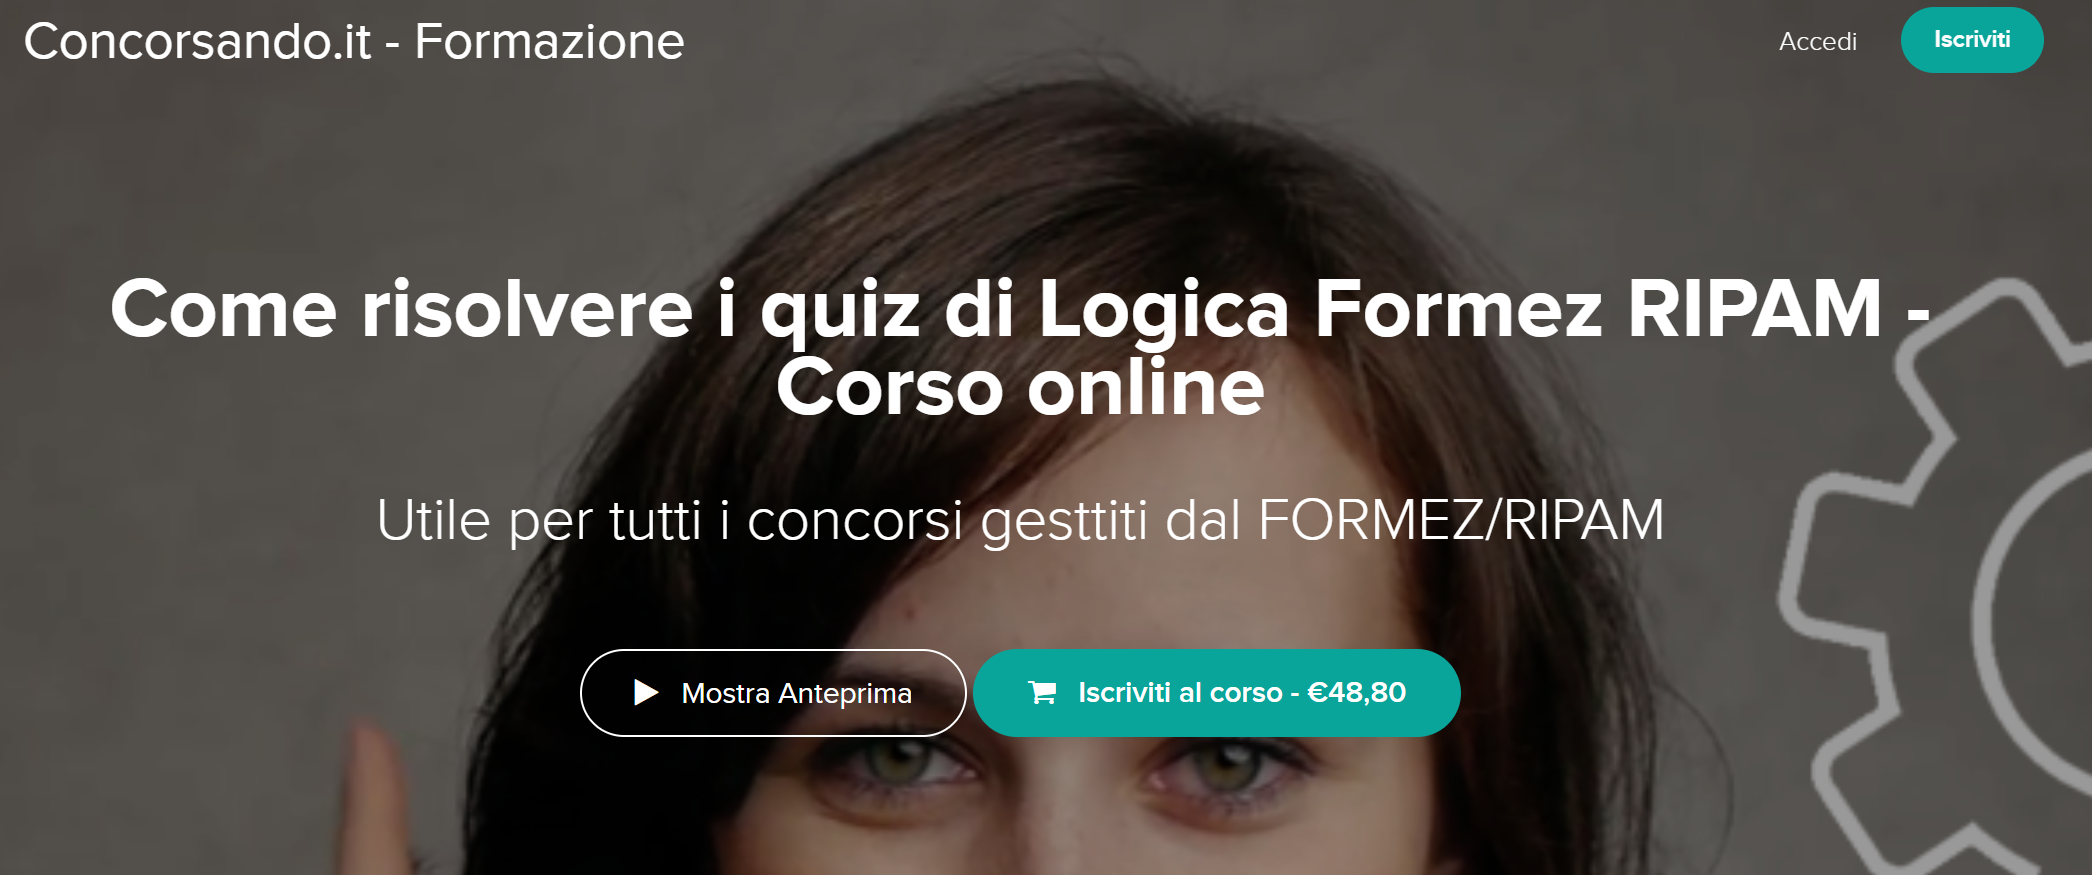Click the word 'RIPAM' in the heading
This screenshot has height=875, width=2092.
coord(1754,308)
